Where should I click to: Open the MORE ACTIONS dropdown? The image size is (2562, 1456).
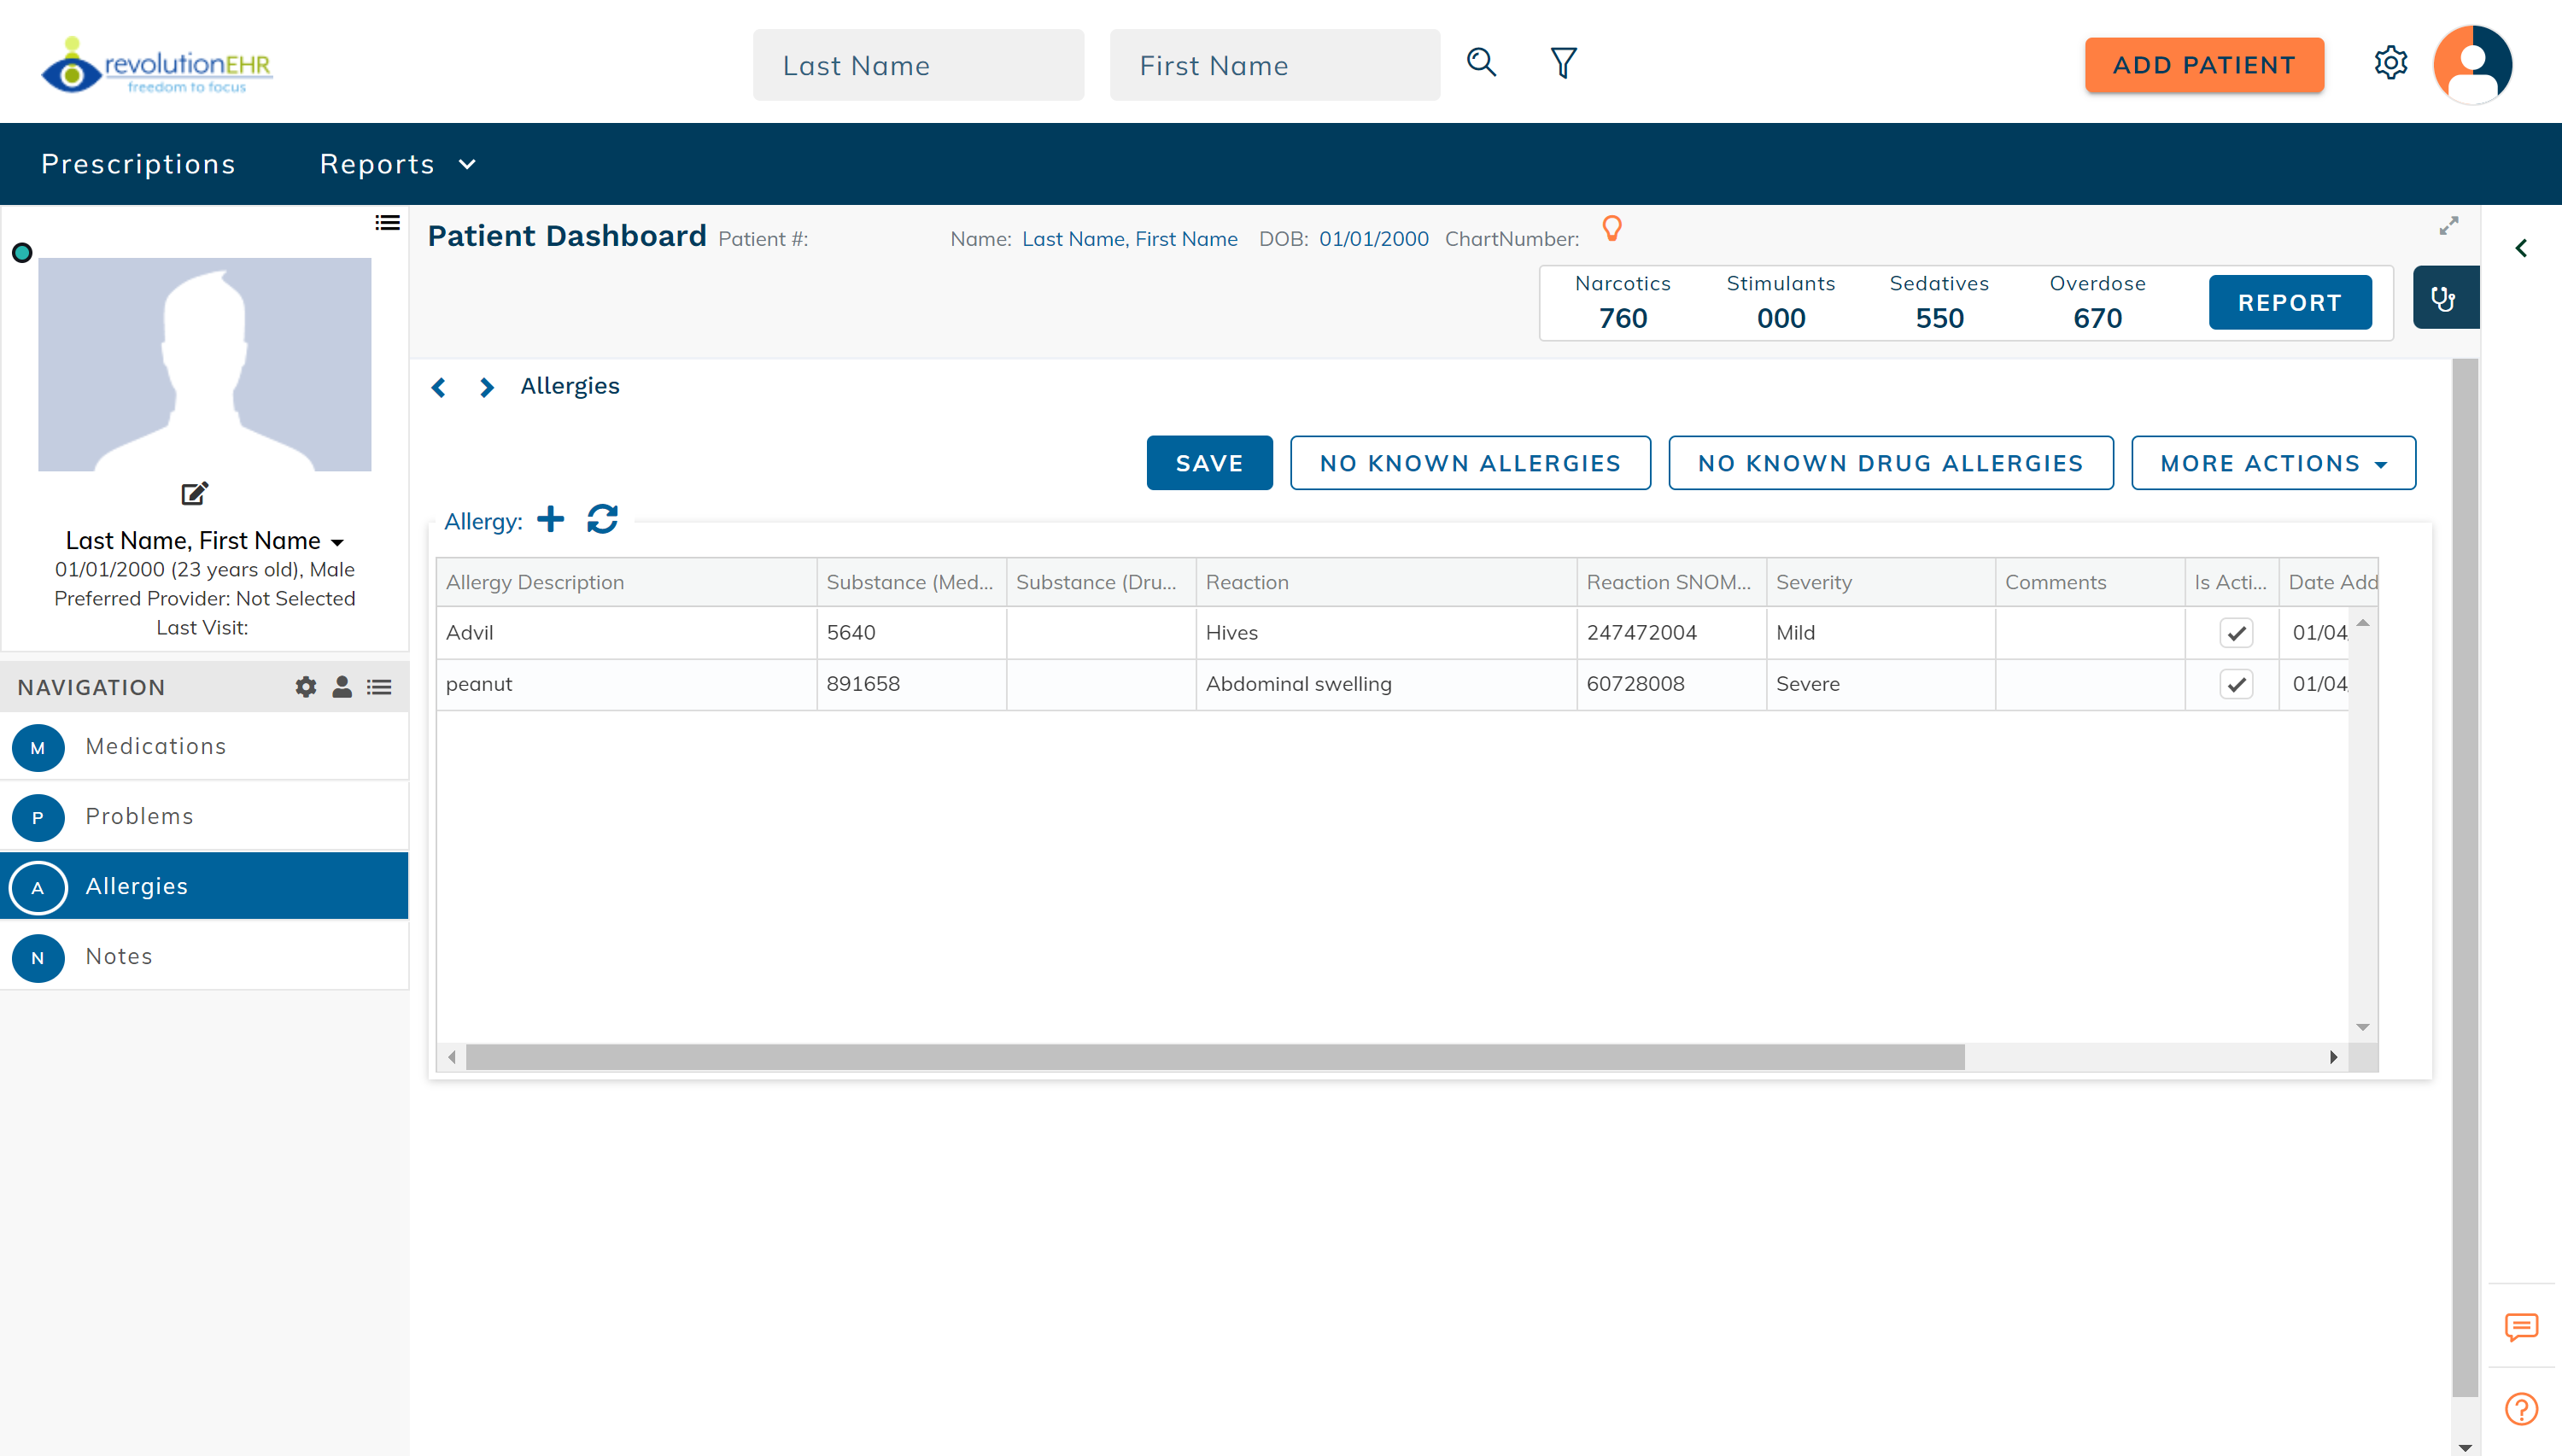[x=2273, y=462]
